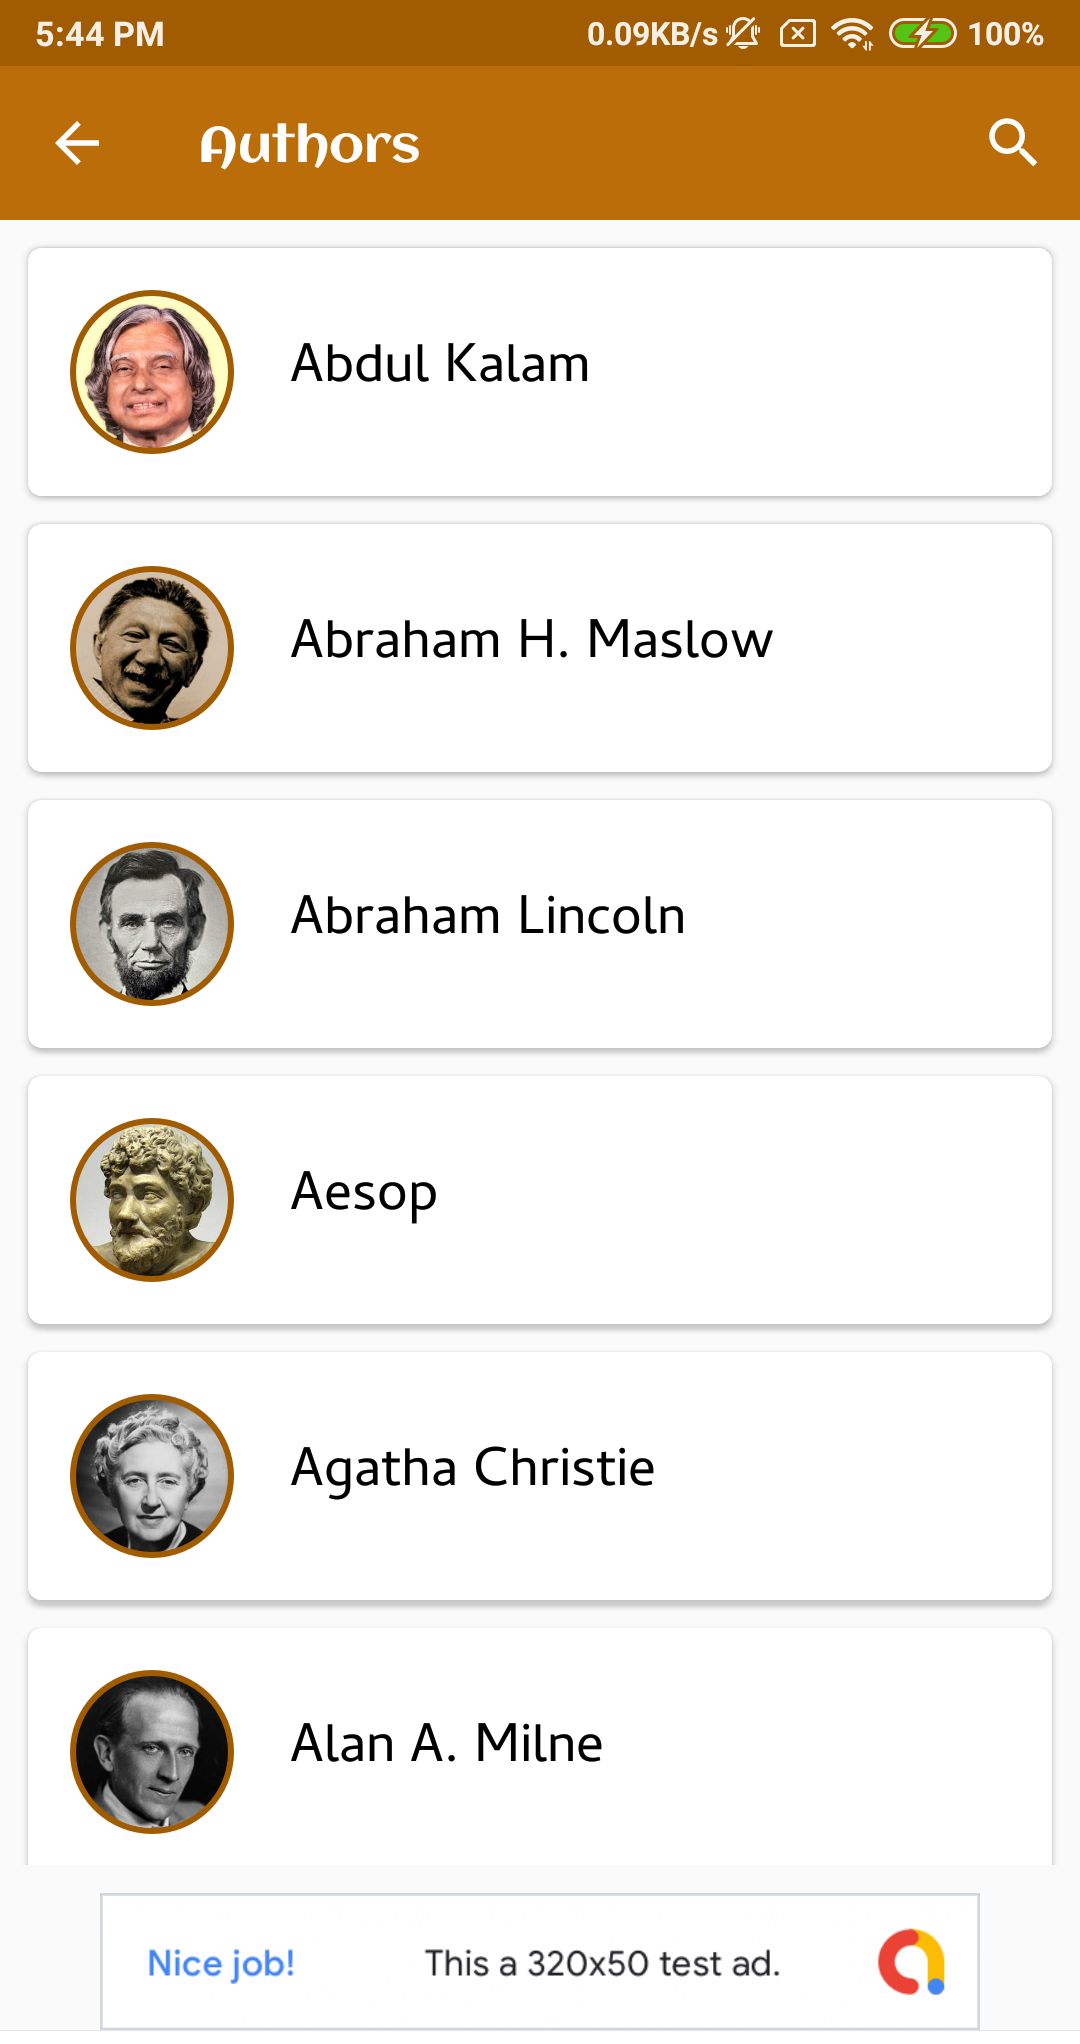Open Abraham Lincoln name label
Screen dimensions: 1080x2044
pyautogui.click(x=488, y=916)
